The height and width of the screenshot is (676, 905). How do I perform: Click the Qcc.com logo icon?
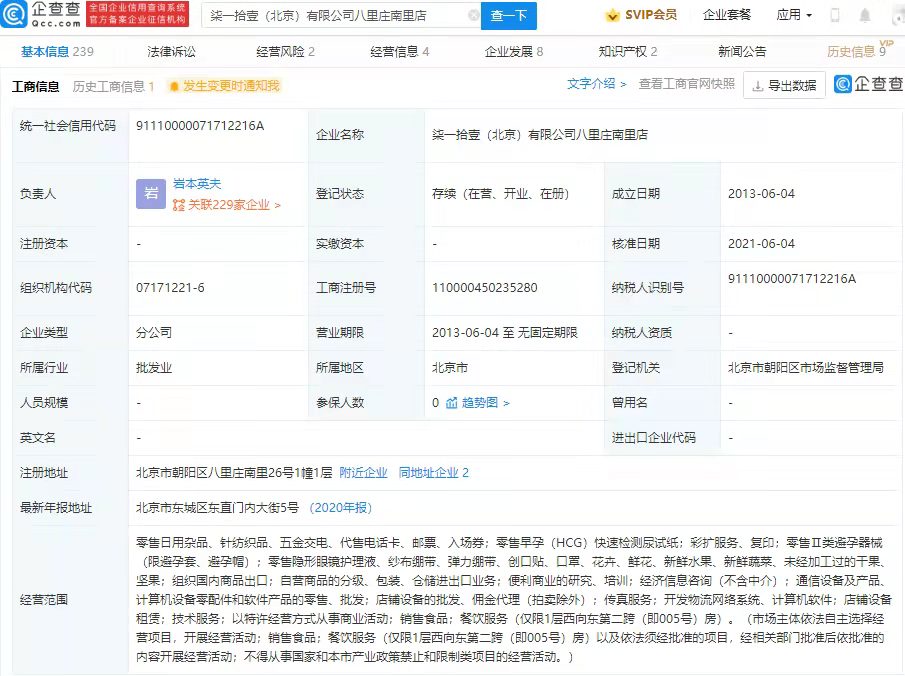click(x=13, y=14)
